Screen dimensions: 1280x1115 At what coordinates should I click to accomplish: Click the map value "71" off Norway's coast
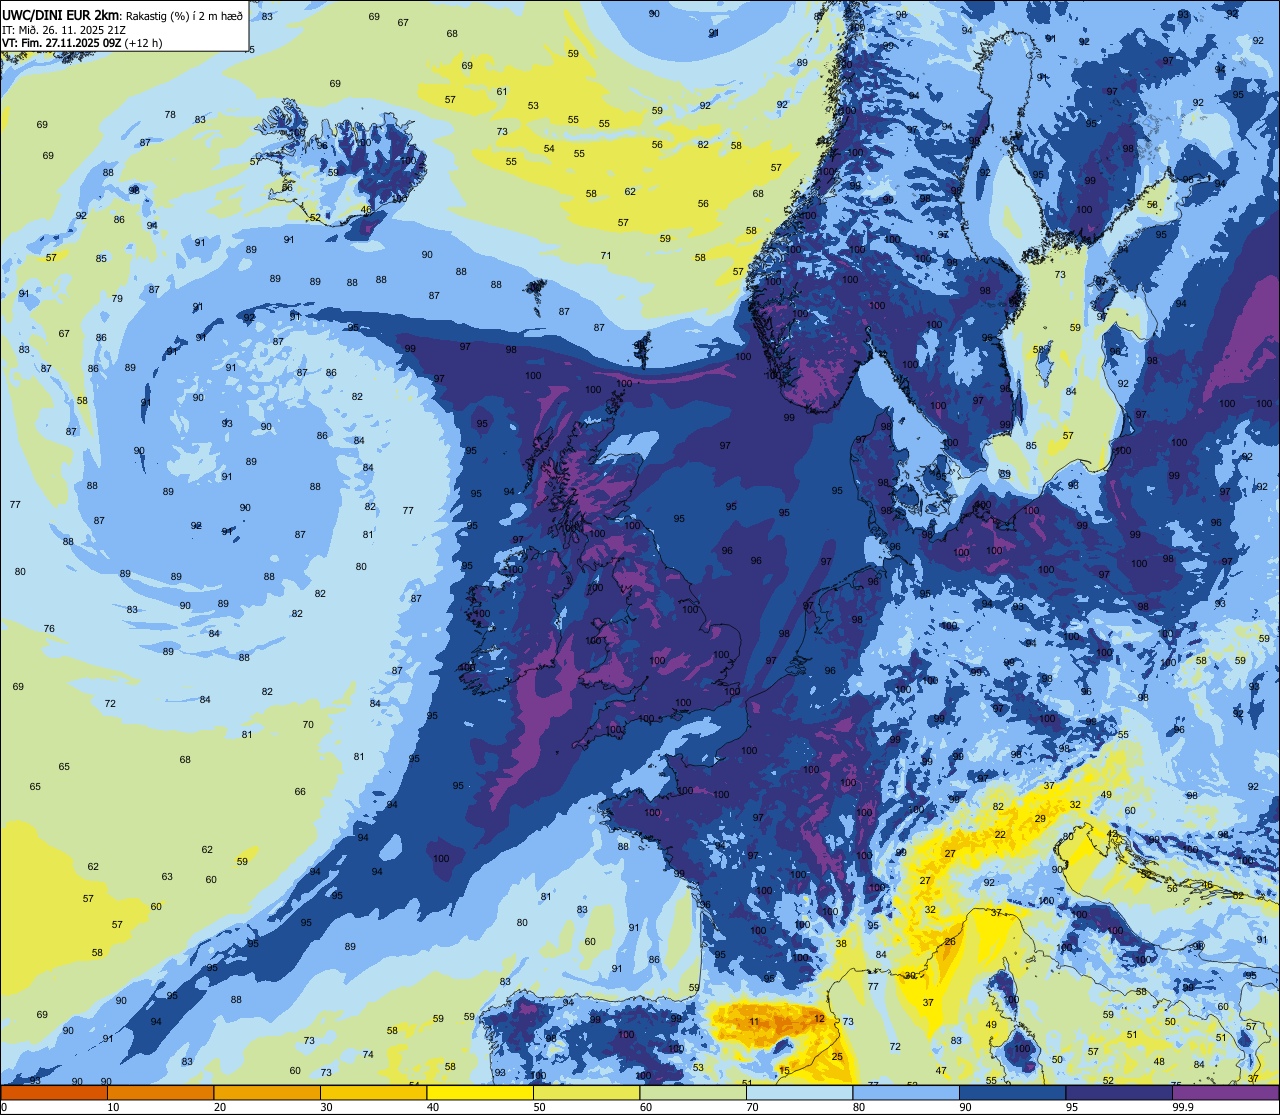(606, 256)
